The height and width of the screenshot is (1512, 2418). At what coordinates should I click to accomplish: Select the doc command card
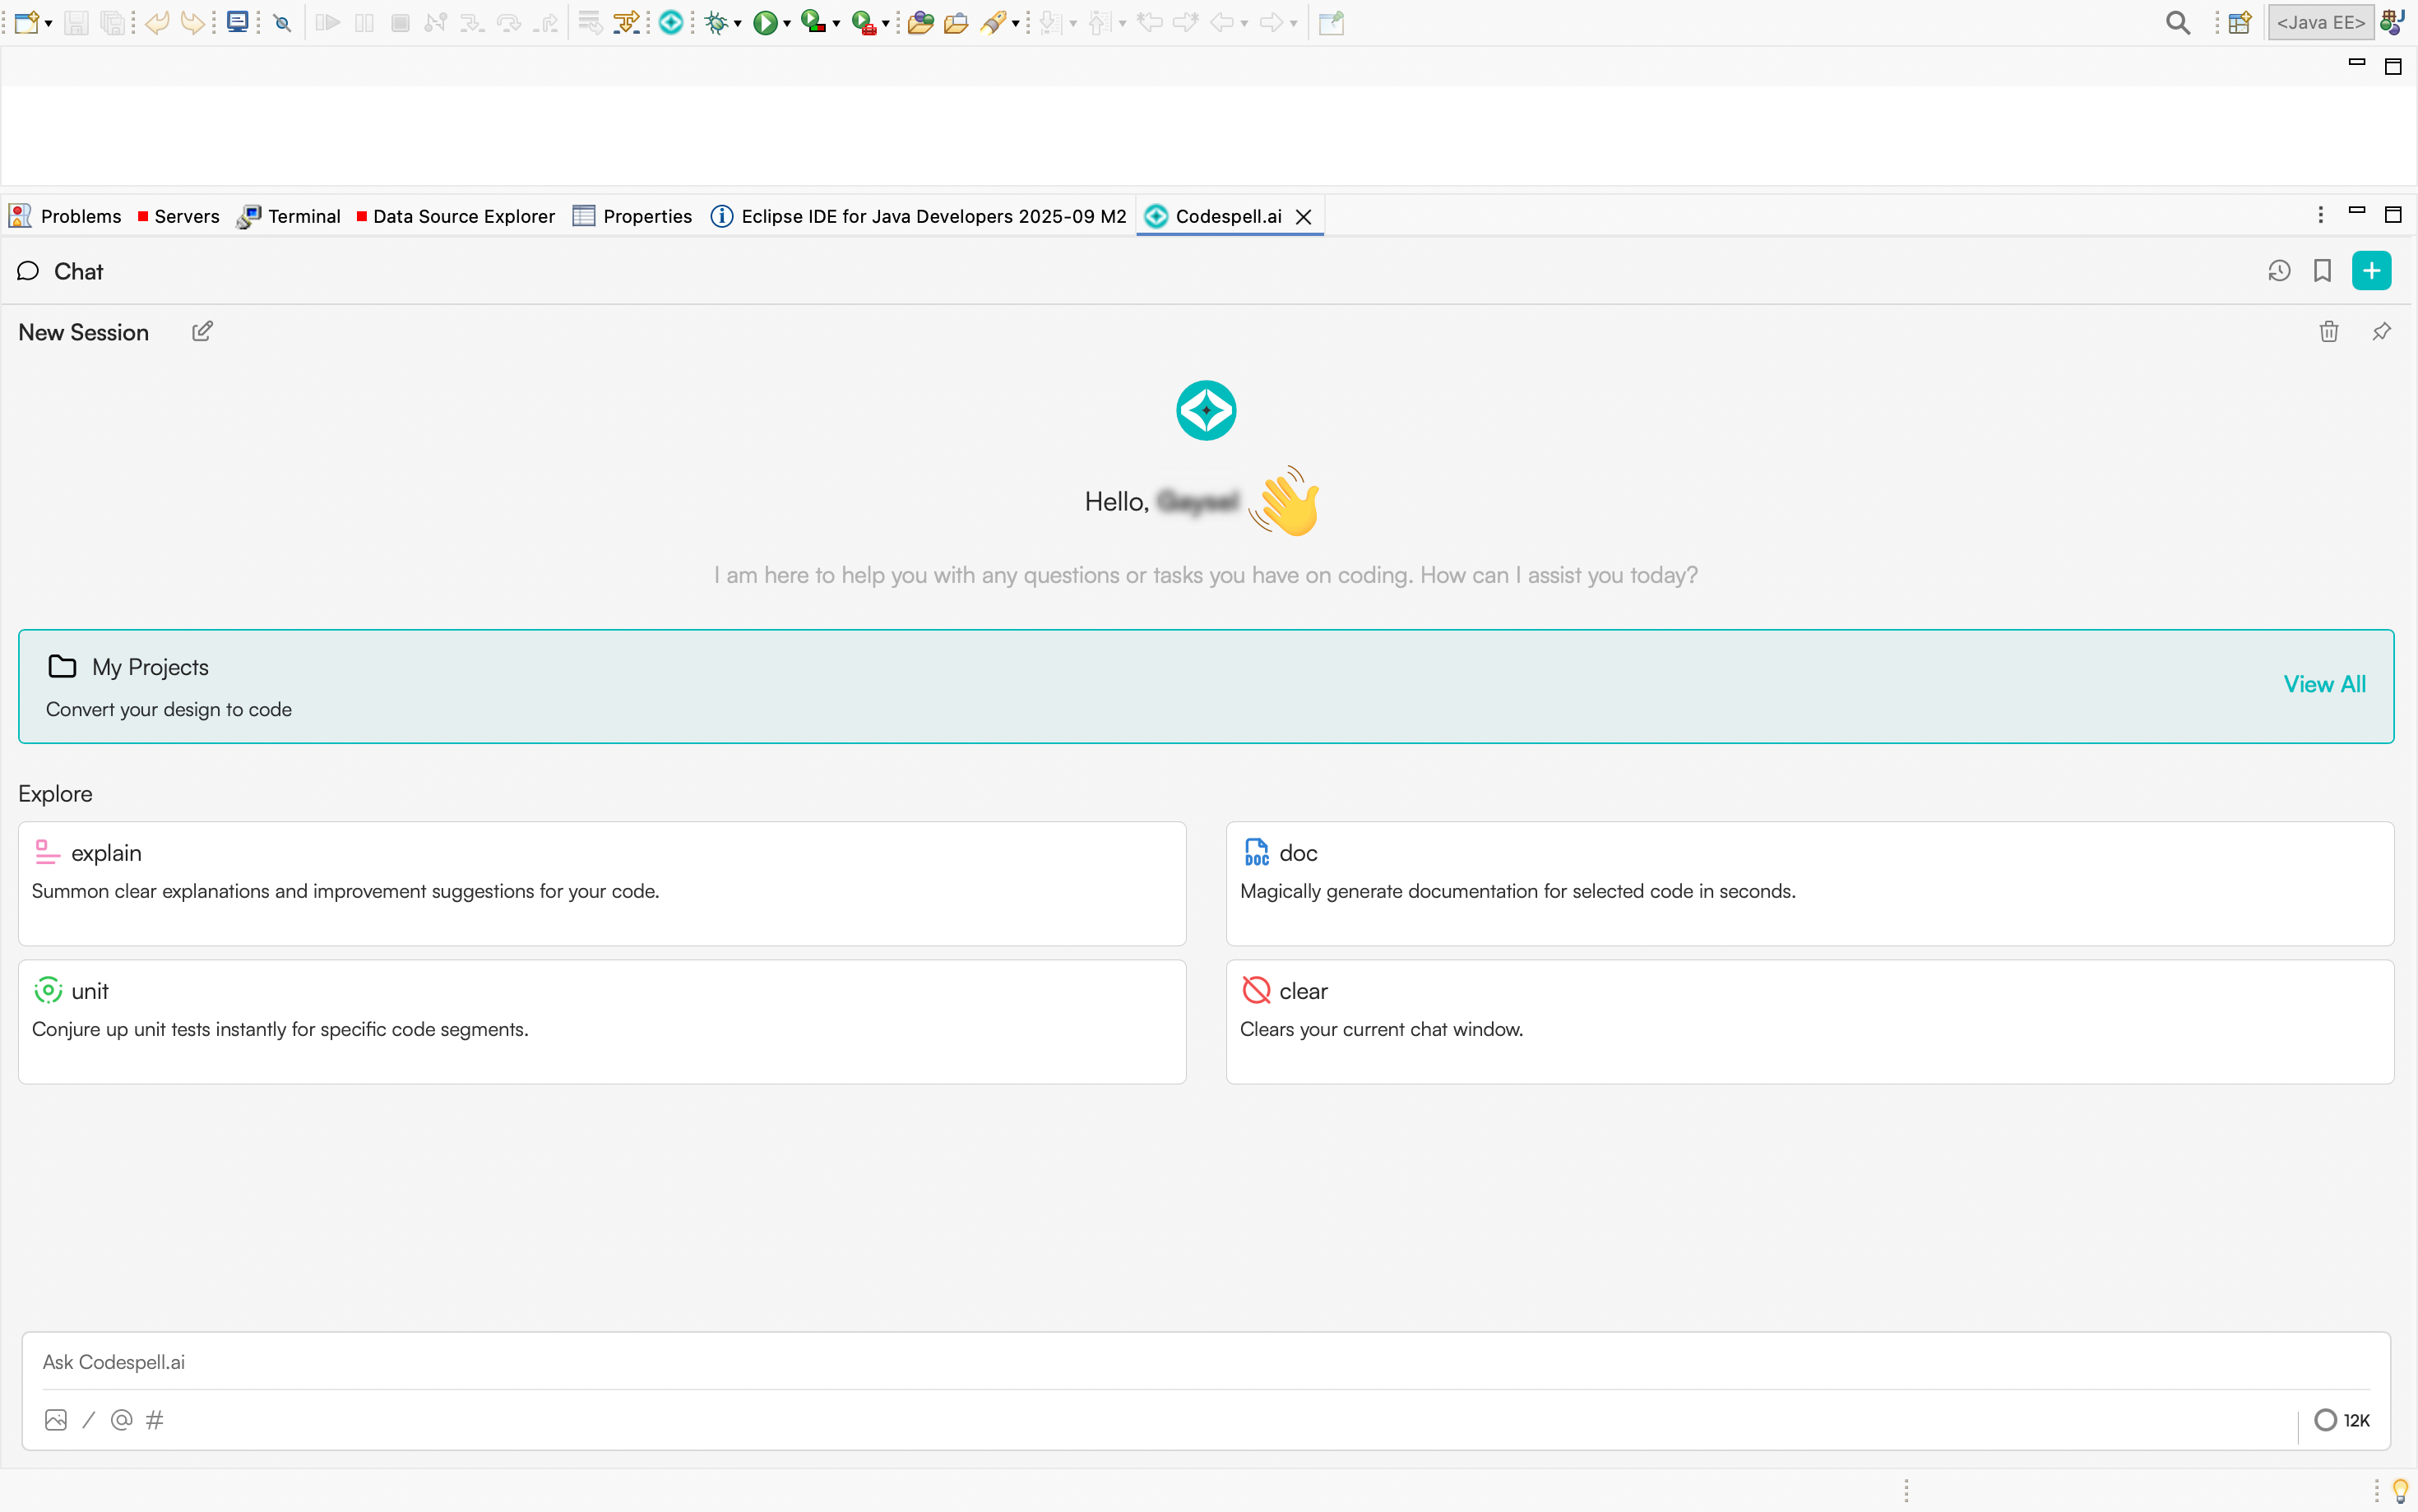(x=1810, y=883)
